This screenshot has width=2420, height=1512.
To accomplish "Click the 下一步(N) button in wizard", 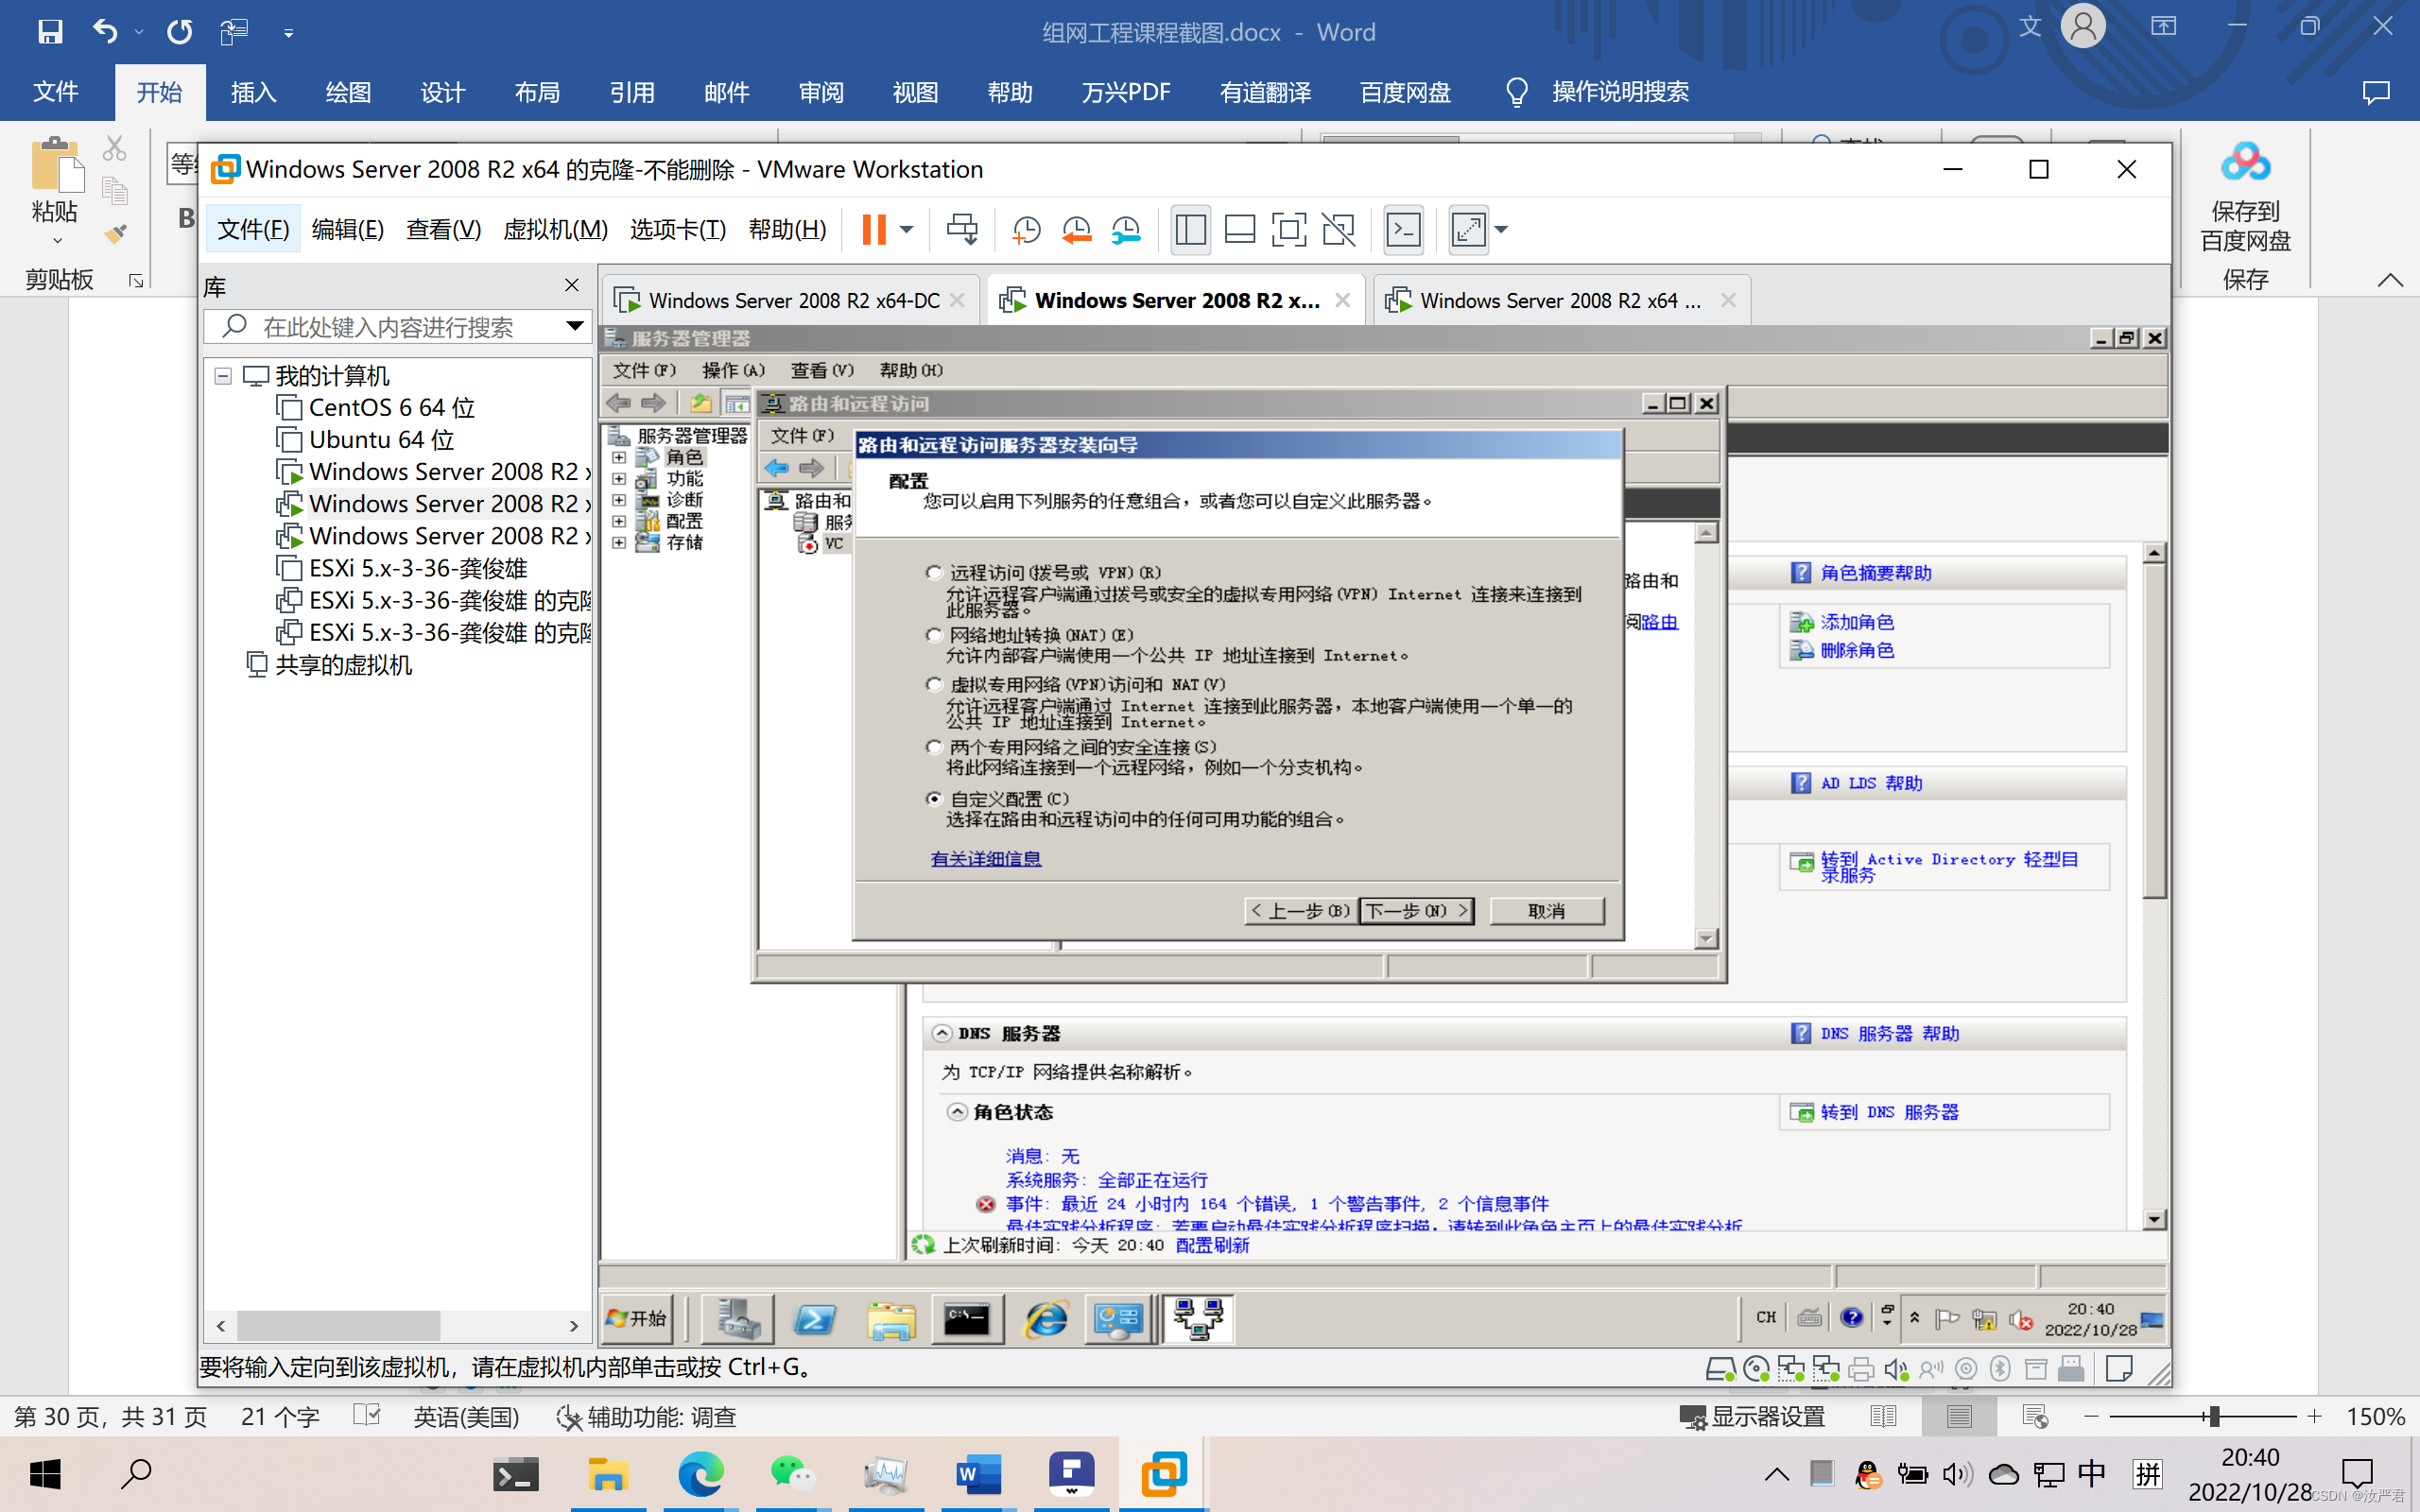I will (x=1416, y=911).
